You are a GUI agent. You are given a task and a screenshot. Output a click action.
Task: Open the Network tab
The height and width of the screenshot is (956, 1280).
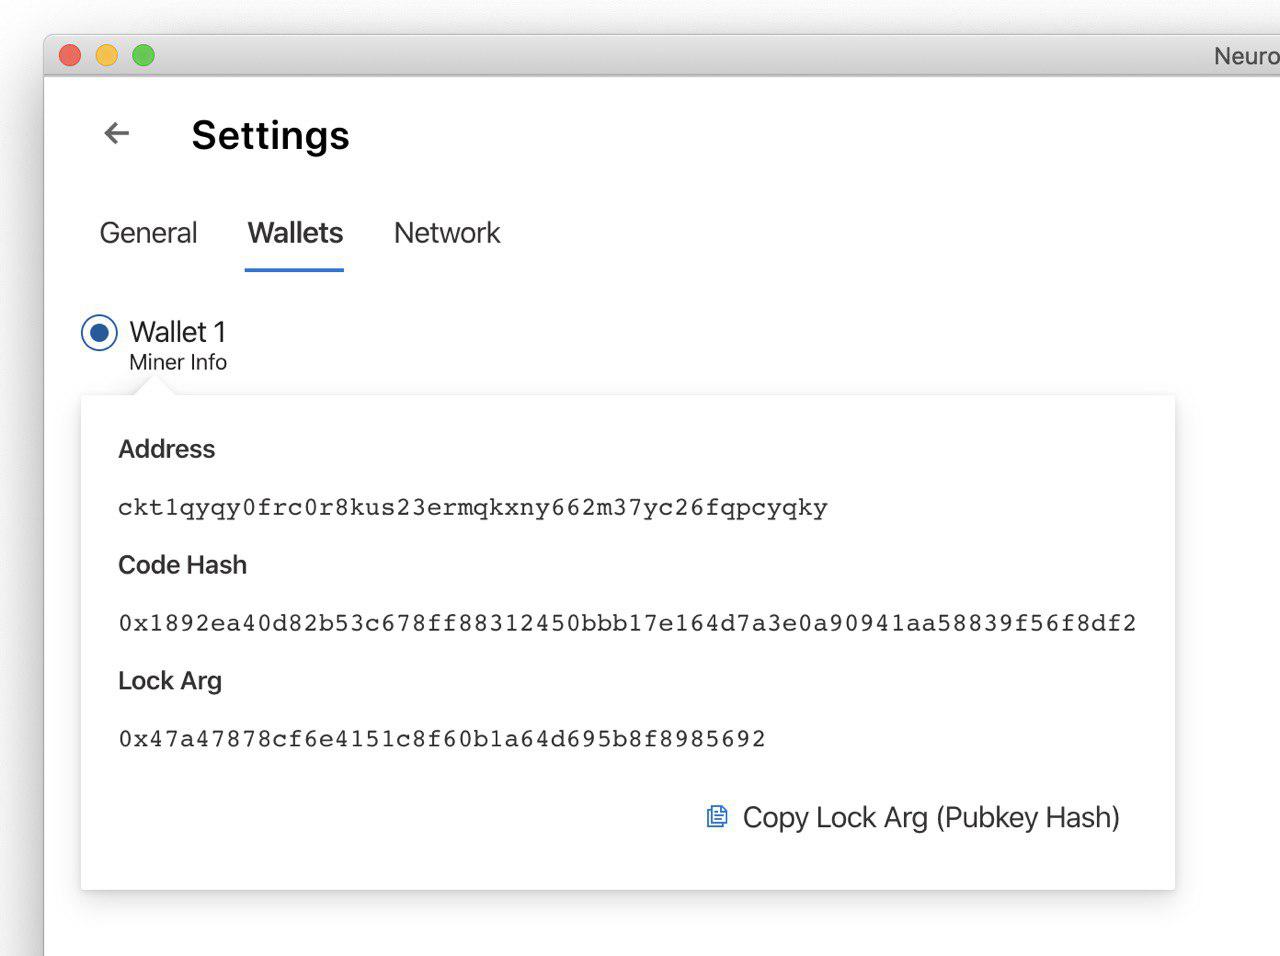pyautogui.click(x=447, y=233)
